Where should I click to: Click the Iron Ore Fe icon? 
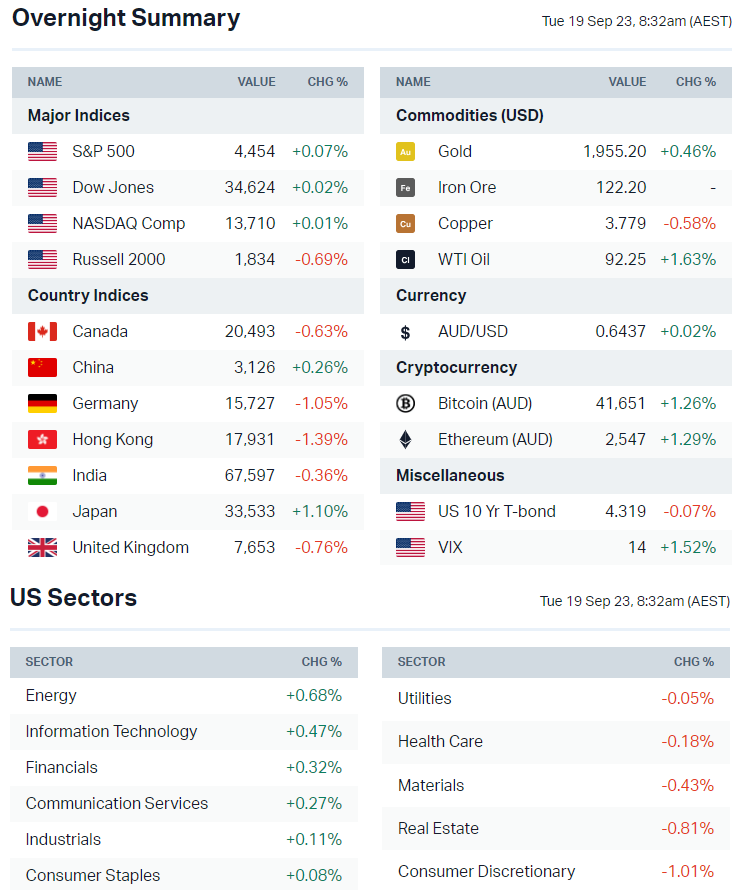pos(405,188)
